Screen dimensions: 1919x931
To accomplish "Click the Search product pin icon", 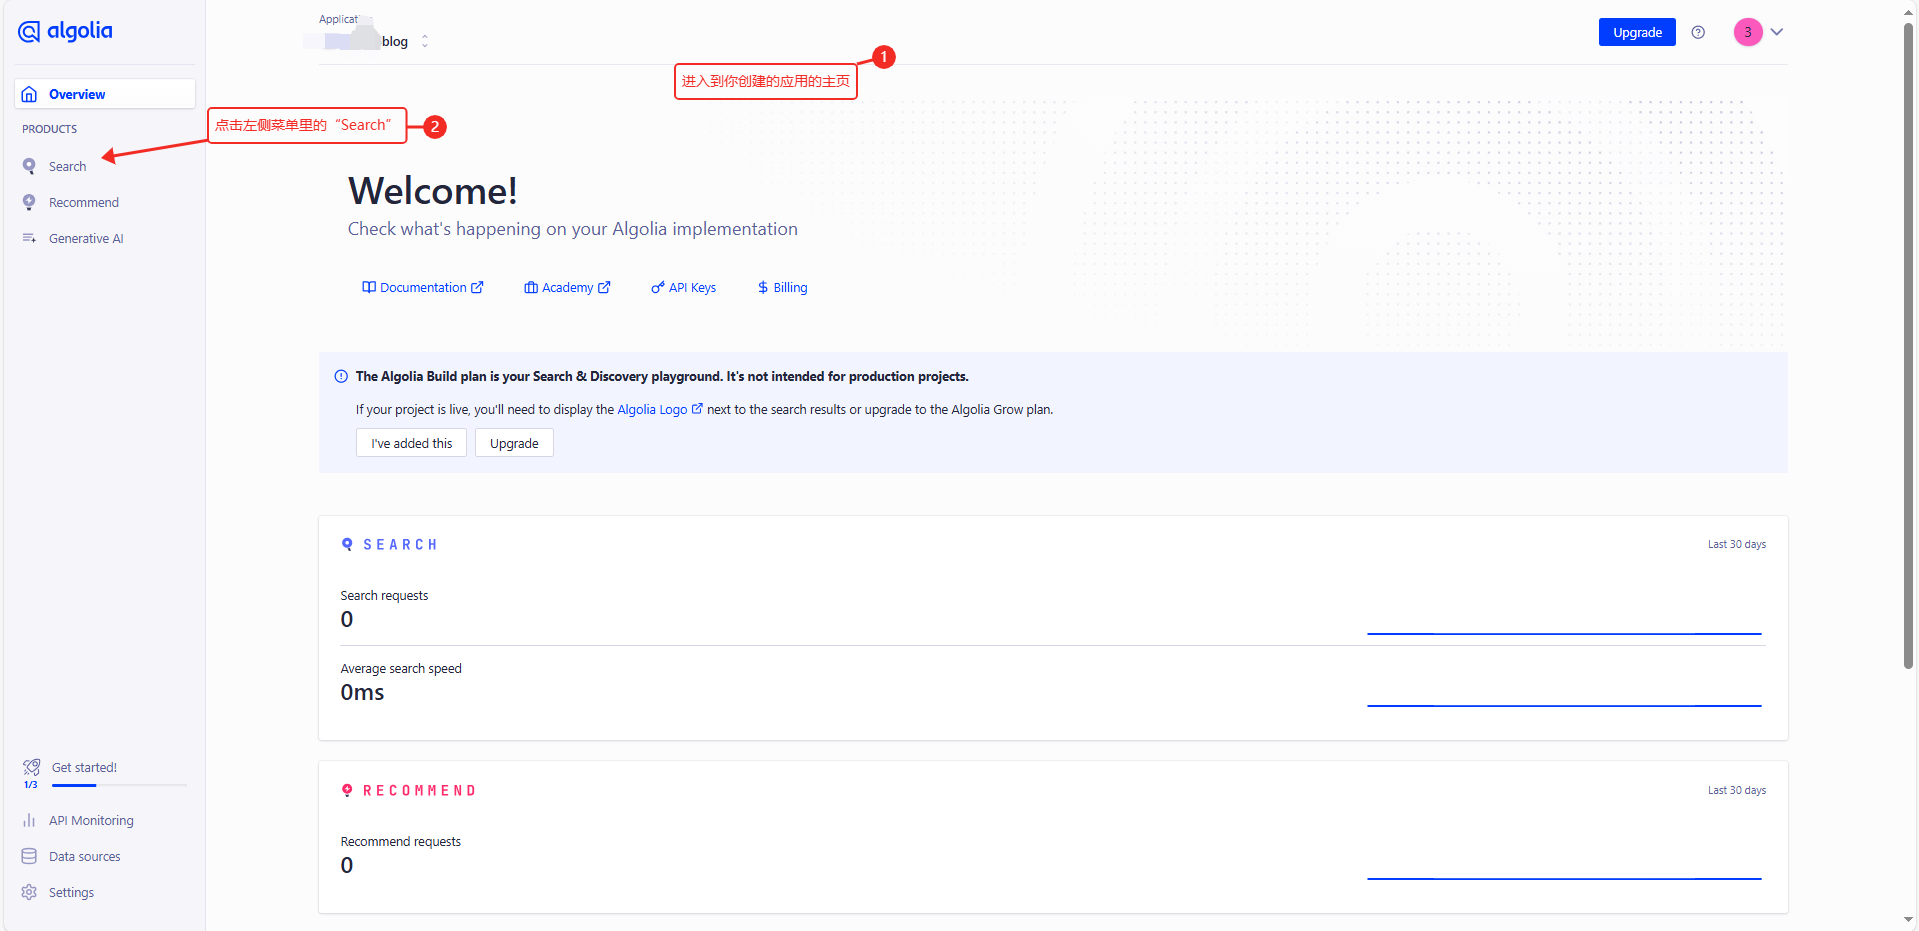I will (x=29, y=166).
